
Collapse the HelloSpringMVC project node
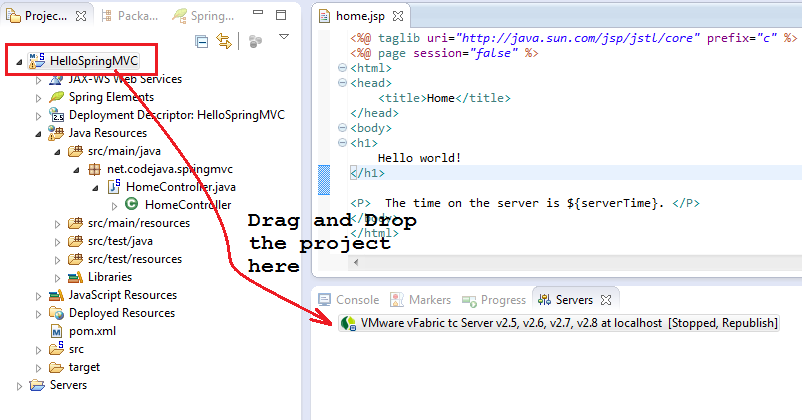[x=19, y=62]
